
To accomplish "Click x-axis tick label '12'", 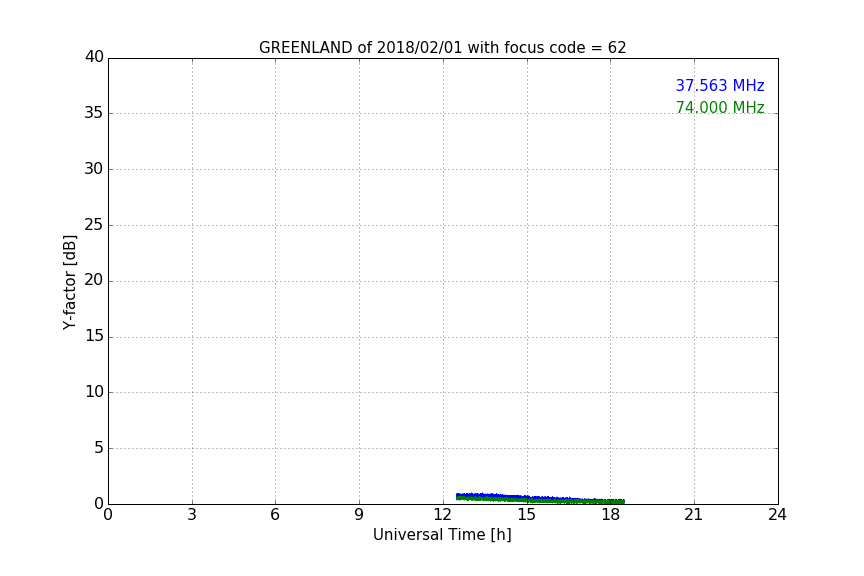I will point(442,515).
